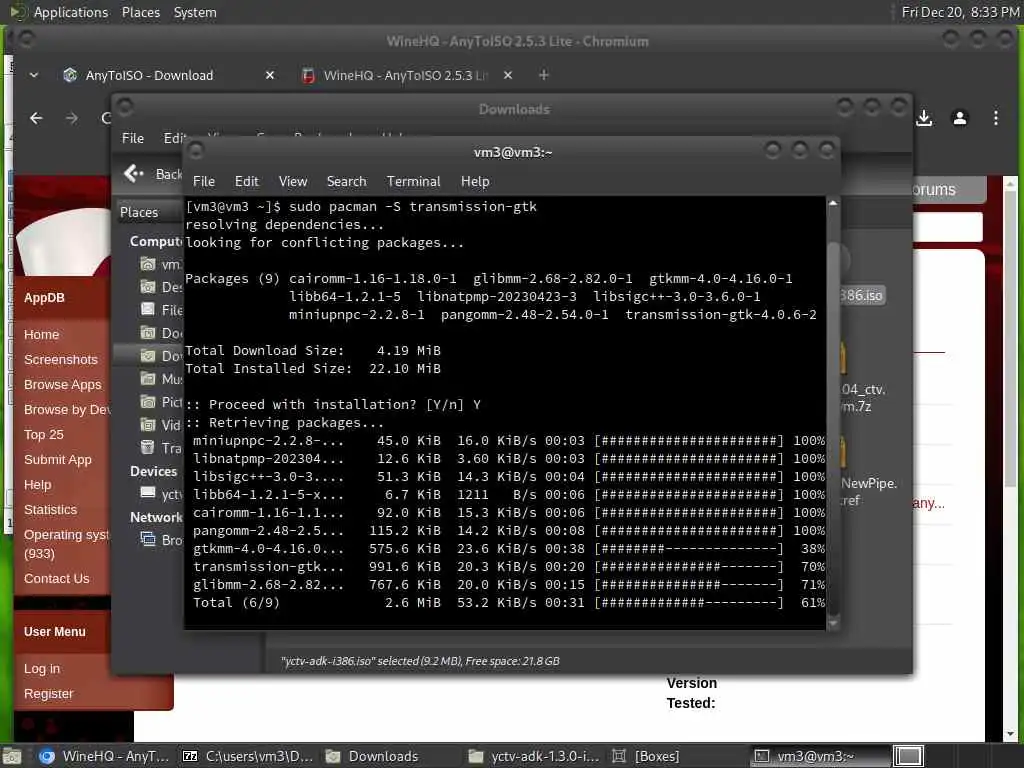Open Statistics link on WineHQ sidebar
Screen dimensions: 1024x768
pos(50,510)
